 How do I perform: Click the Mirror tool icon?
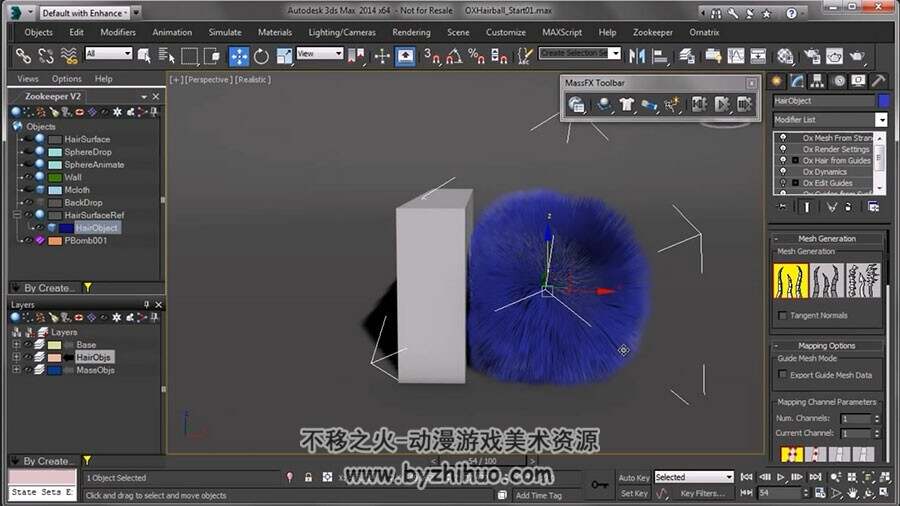(x=637, y=56)
